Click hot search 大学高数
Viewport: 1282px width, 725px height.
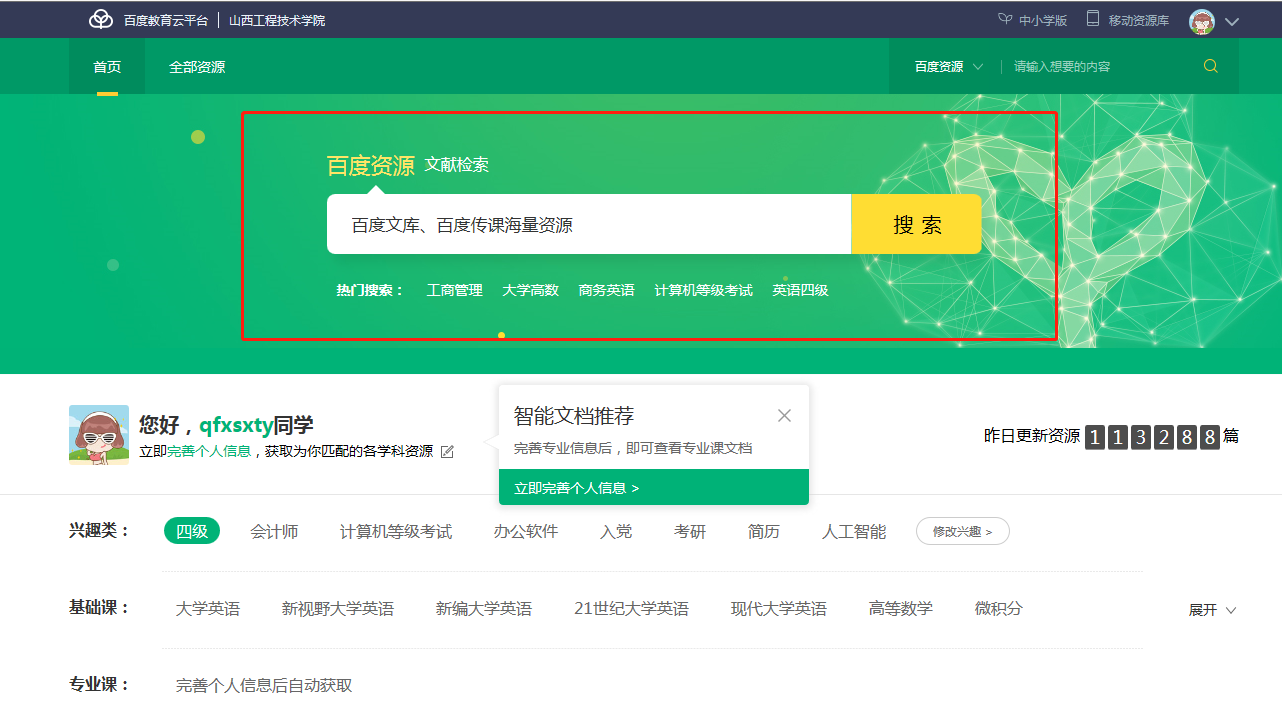tap(530, 290)
